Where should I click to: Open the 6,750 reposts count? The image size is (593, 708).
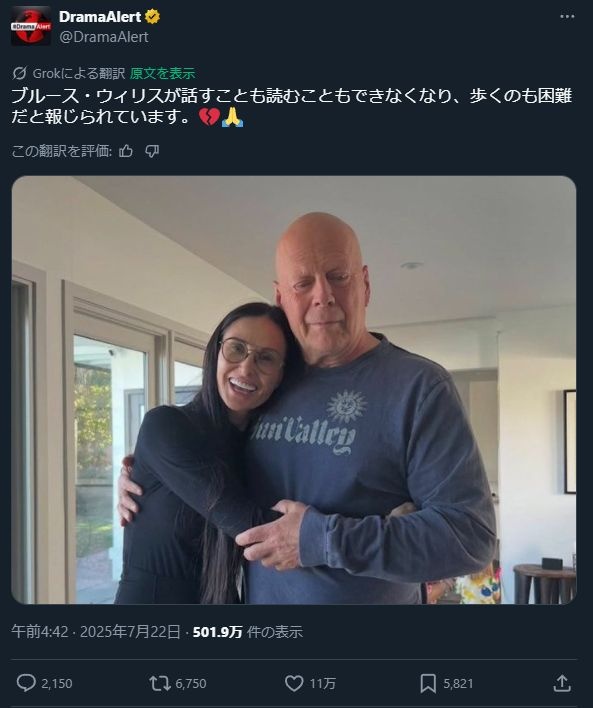pos(191,684)
